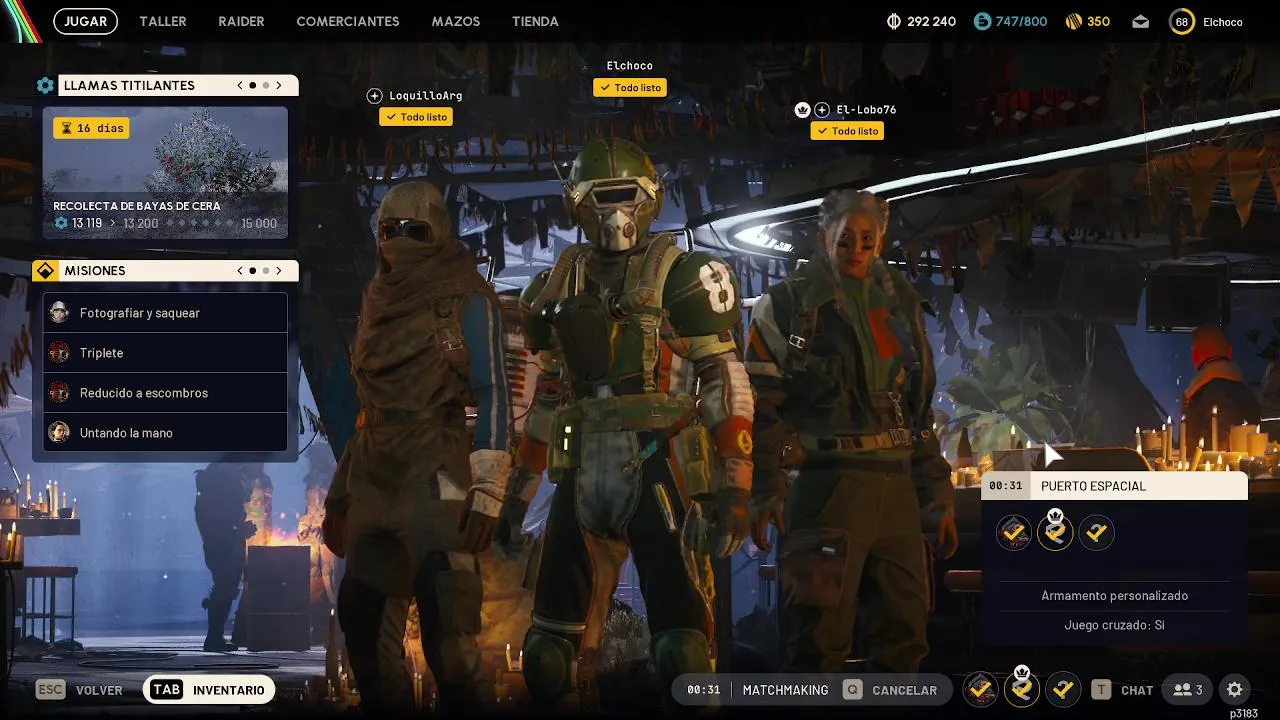The image size is (1280, 720).
Task: Select second page dot in Misiones header
Action: pos(266,271)
